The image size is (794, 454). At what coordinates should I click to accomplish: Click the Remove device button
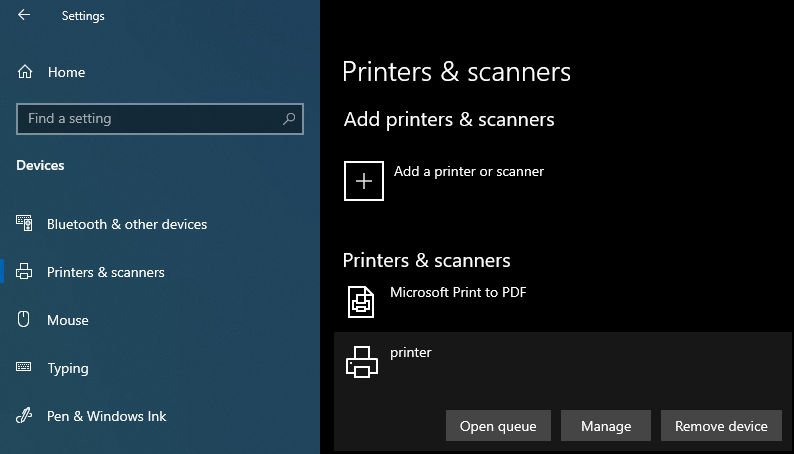tap(721, 426)
